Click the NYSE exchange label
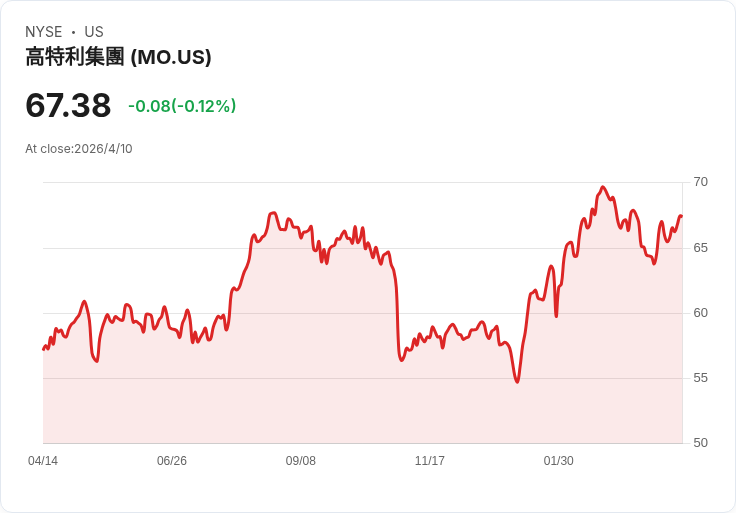 (44, 32)
